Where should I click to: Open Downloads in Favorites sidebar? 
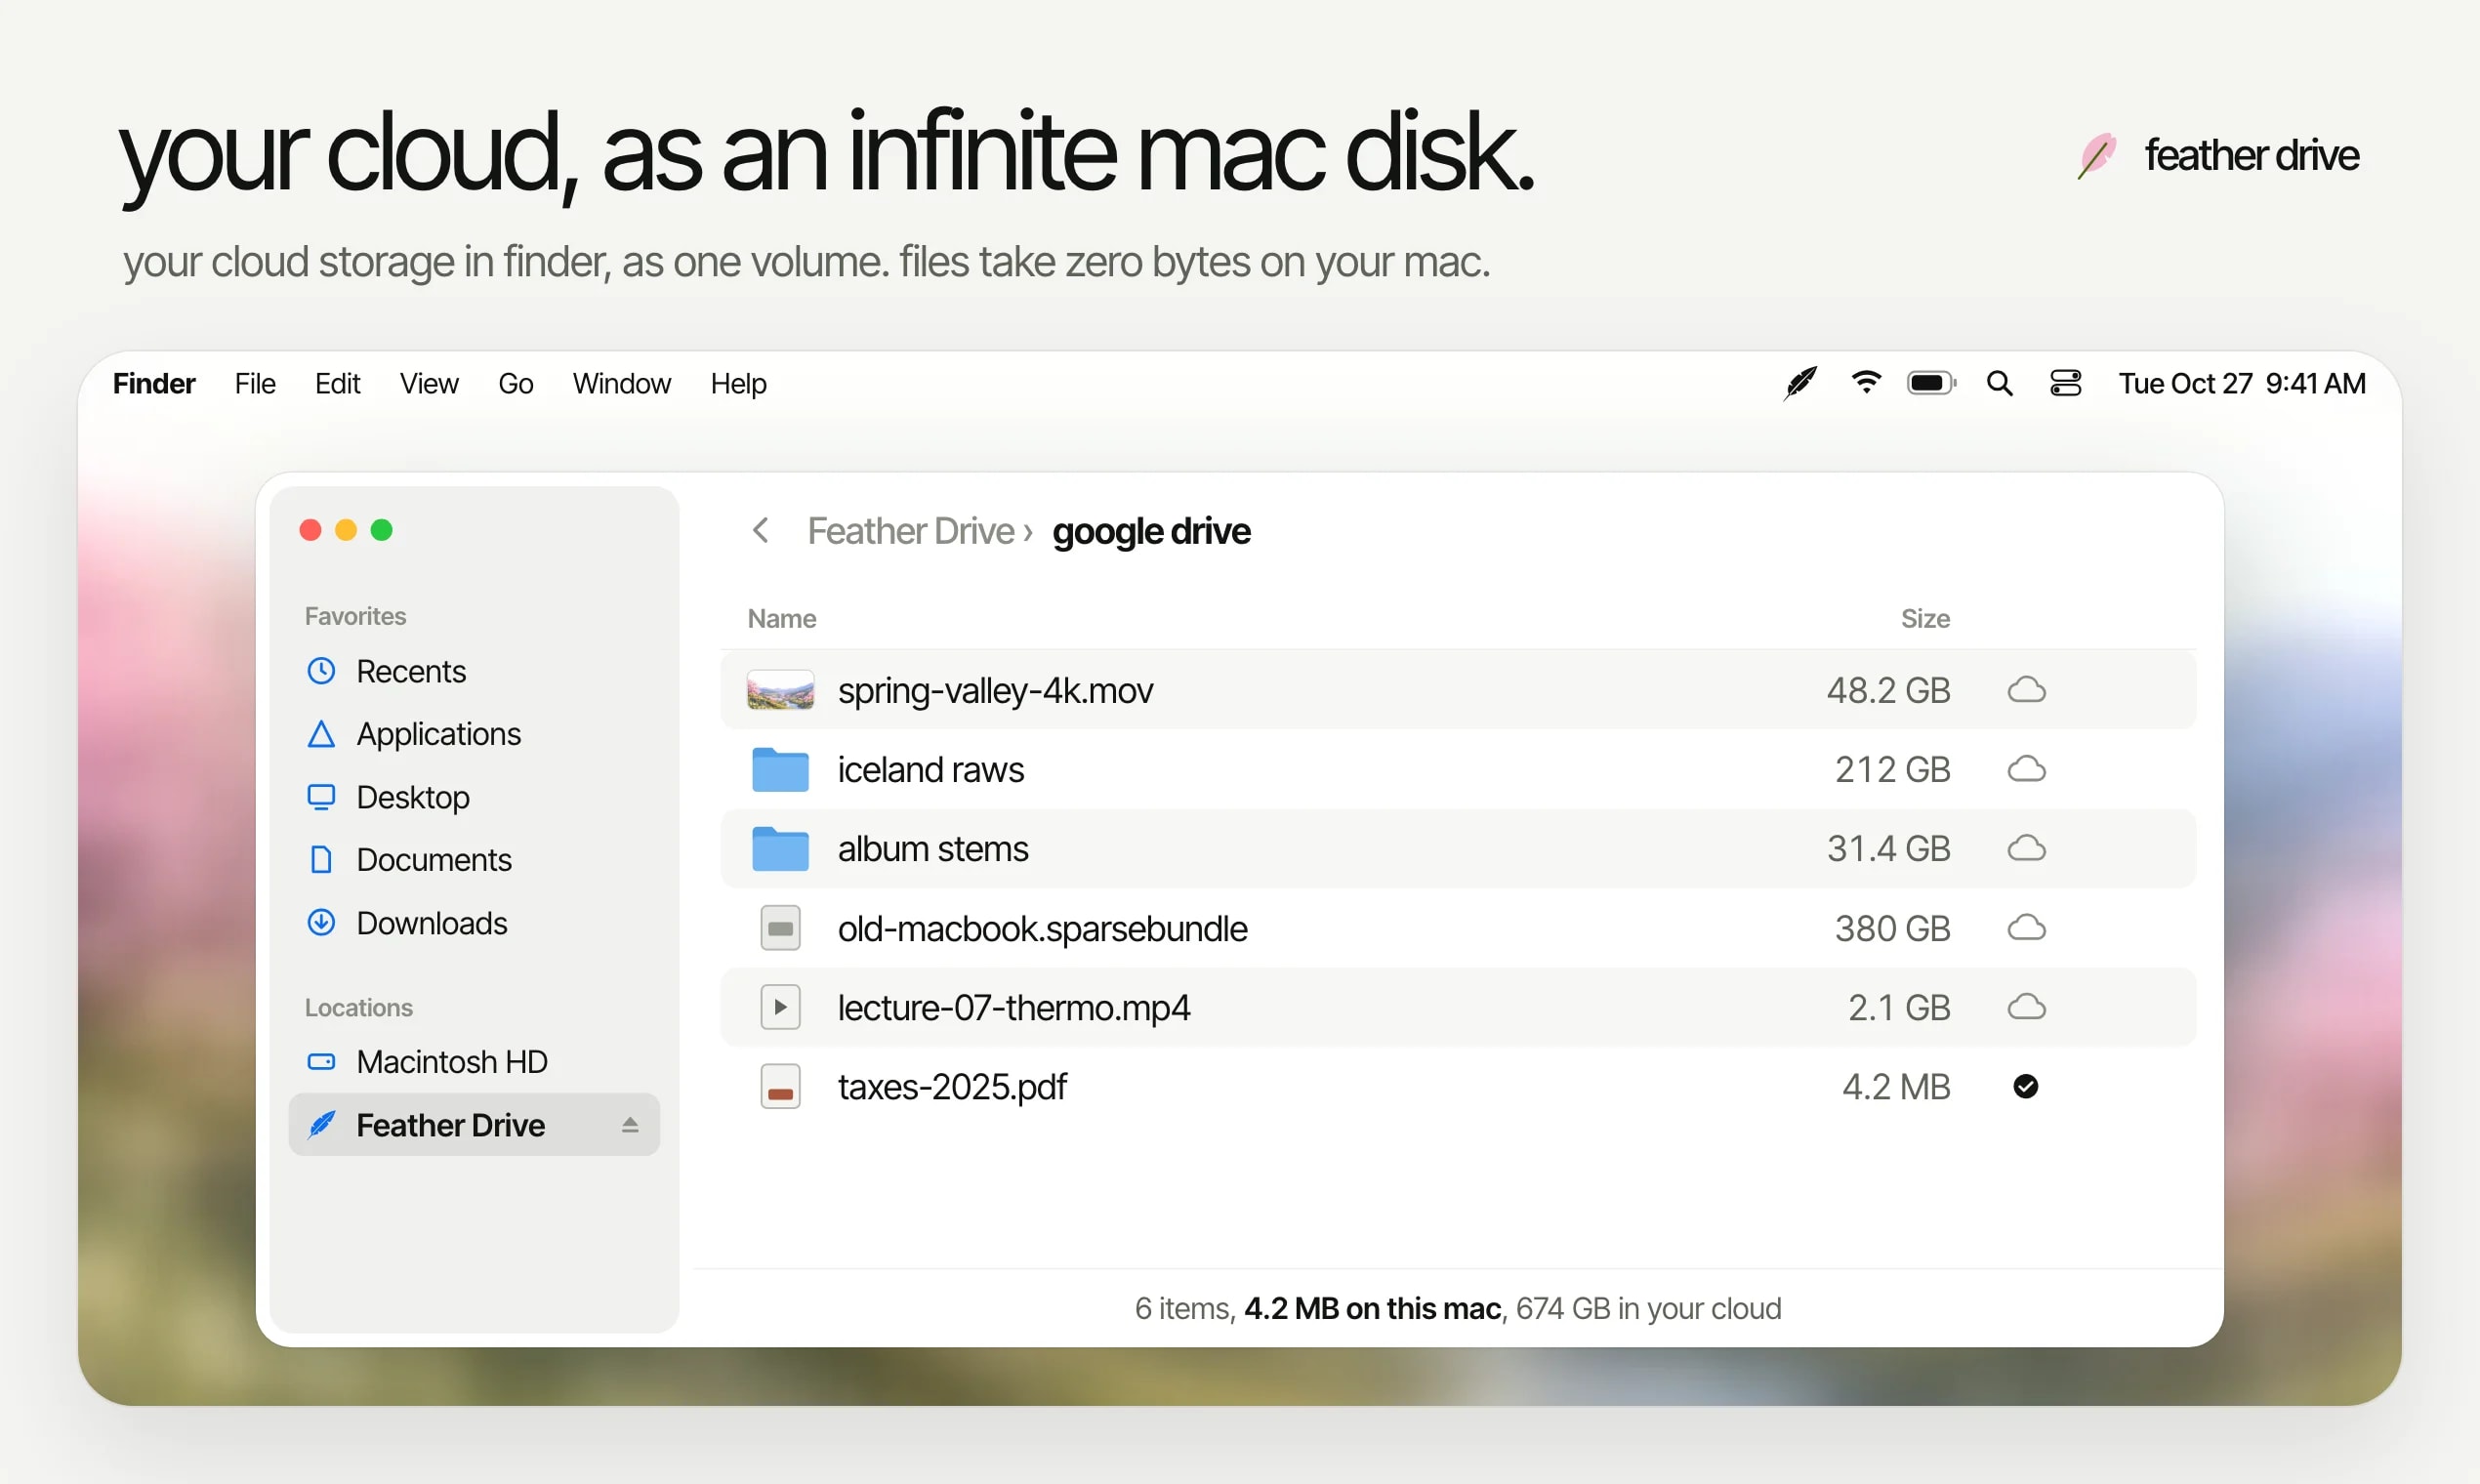click(431, 923)
